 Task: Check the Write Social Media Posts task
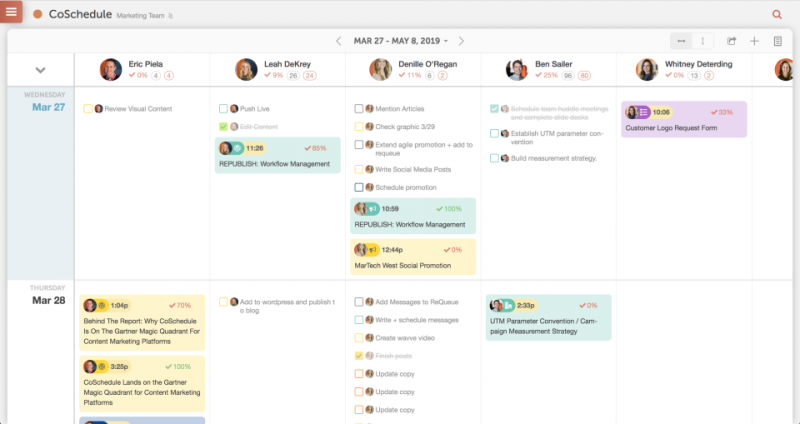pyautogui.click(x=359, y=169)
